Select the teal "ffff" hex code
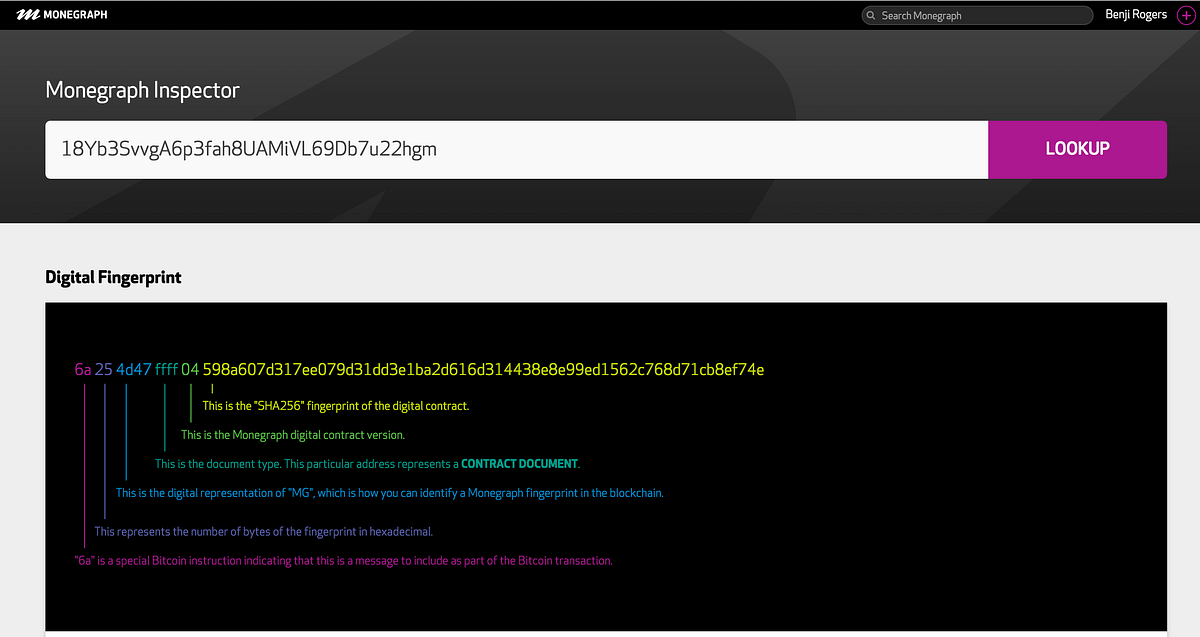 coord(167,369)
